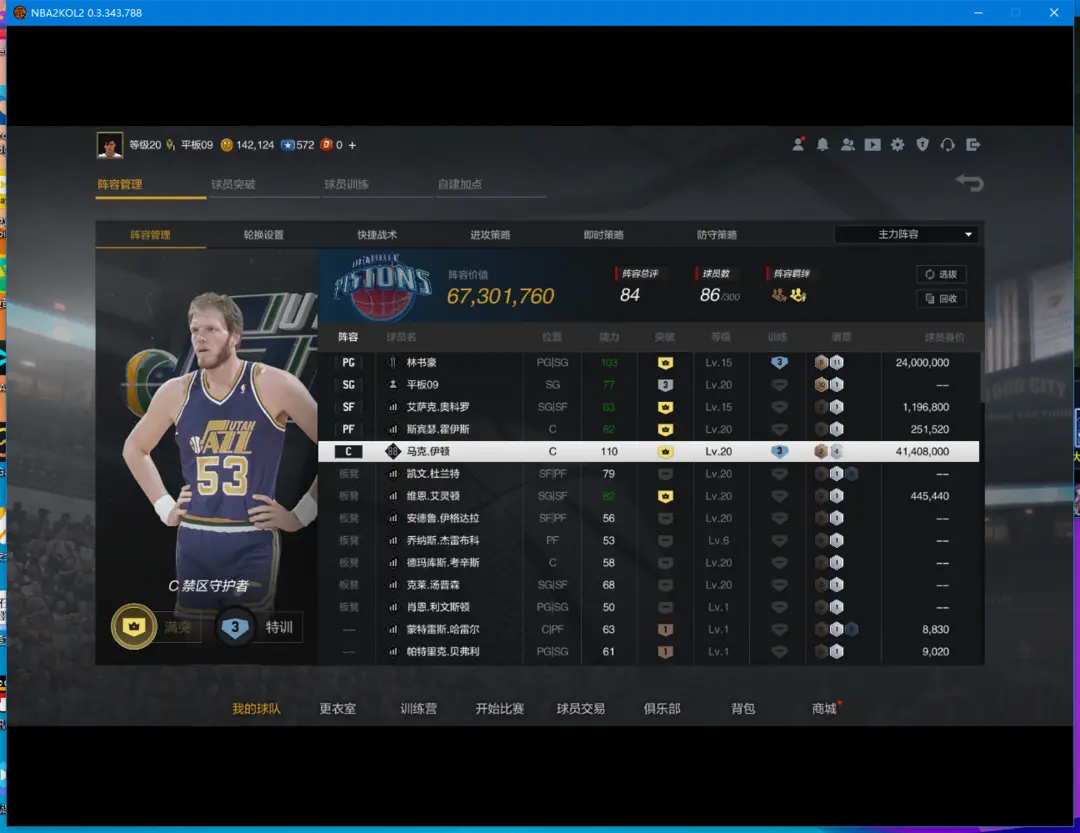Click the lineup value 67,301,760
Viewport: 1080px width, 833px height.
500,296
